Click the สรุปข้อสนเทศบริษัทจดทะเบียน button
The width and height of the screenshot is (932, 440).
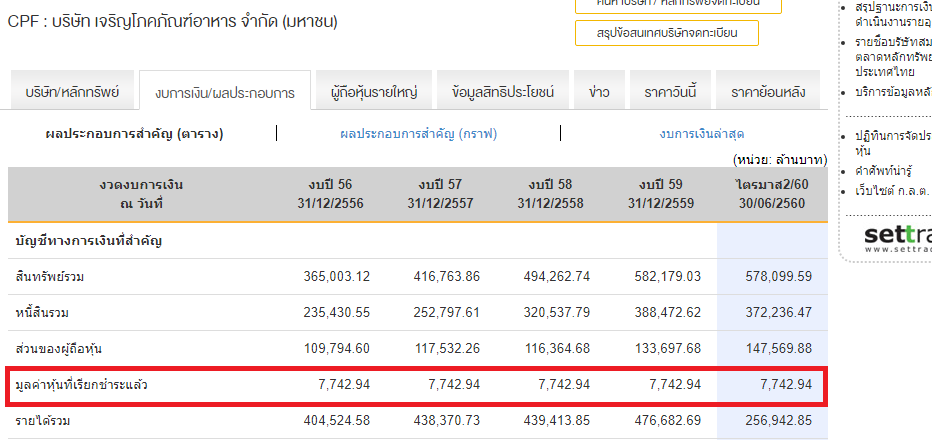coord(666,33)
